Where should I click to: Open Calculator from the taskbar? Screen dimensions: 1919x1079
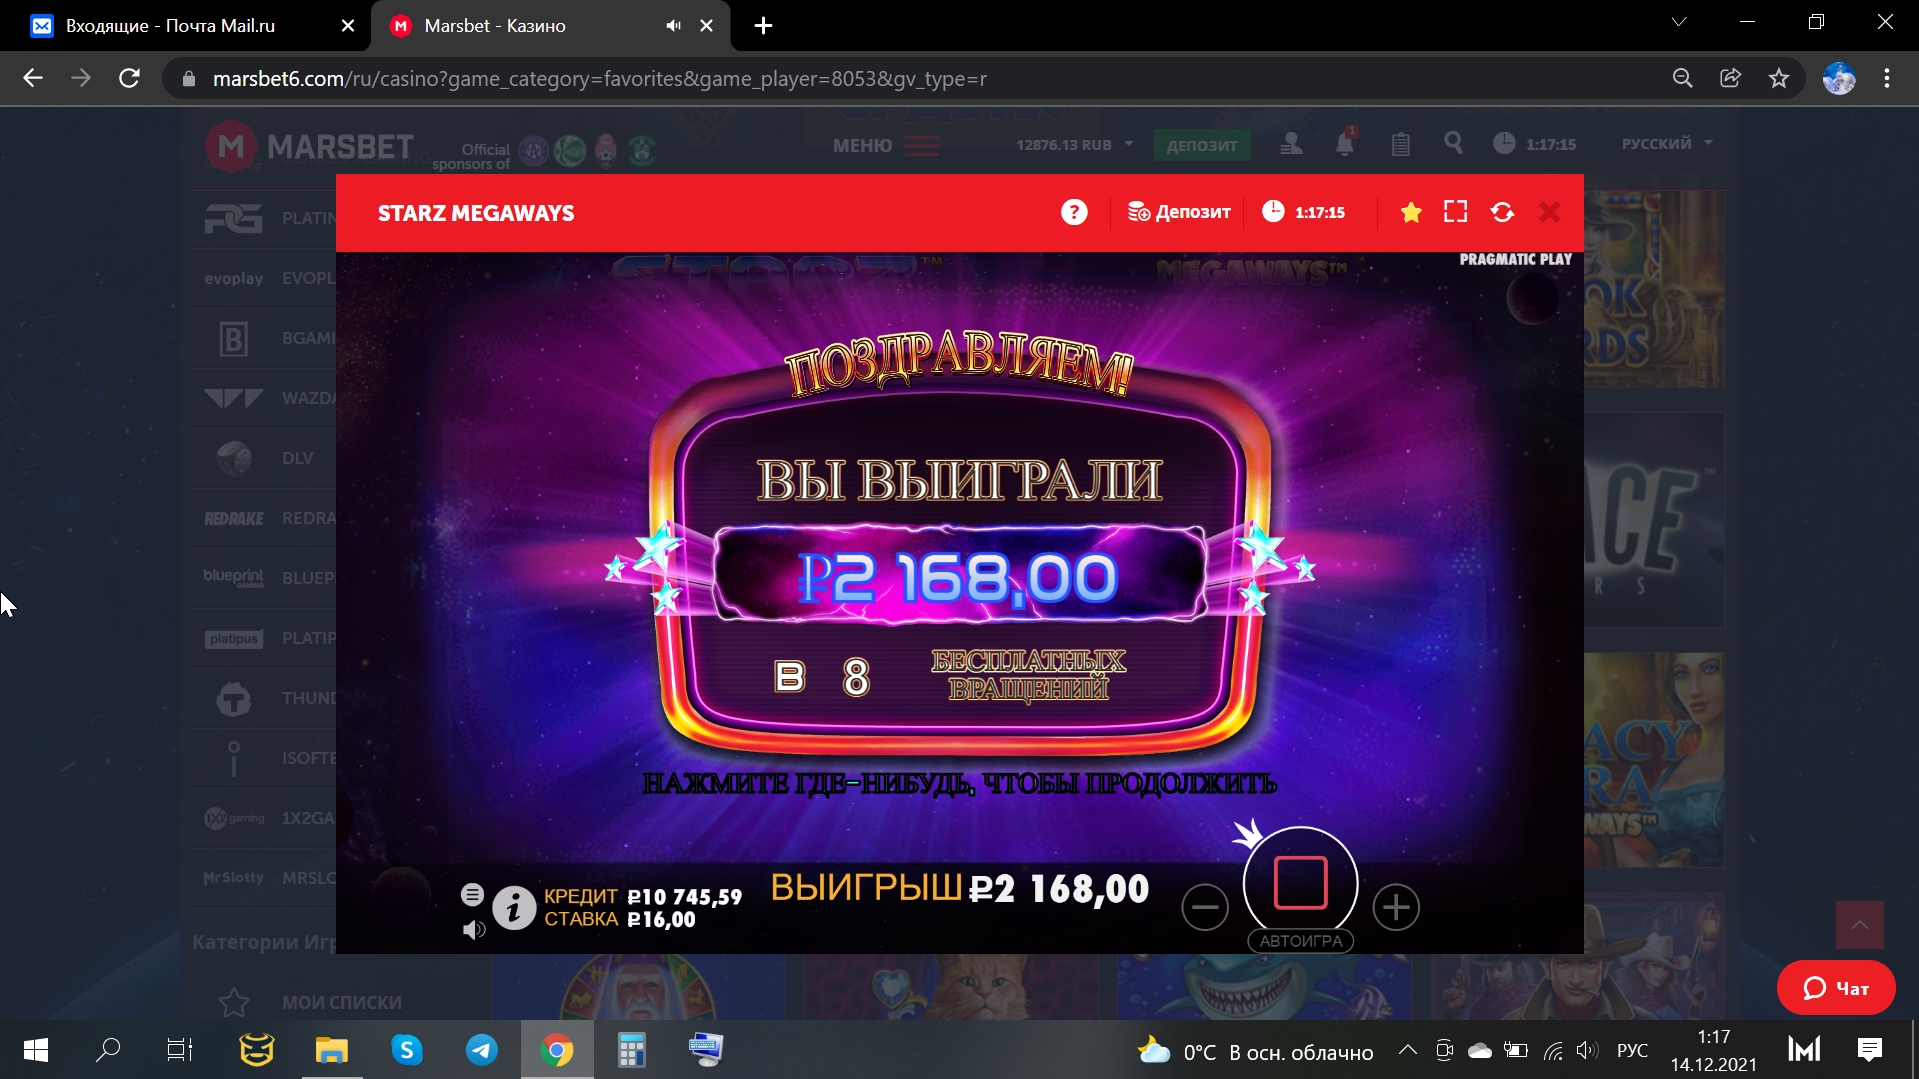[x=631, y=1050]
